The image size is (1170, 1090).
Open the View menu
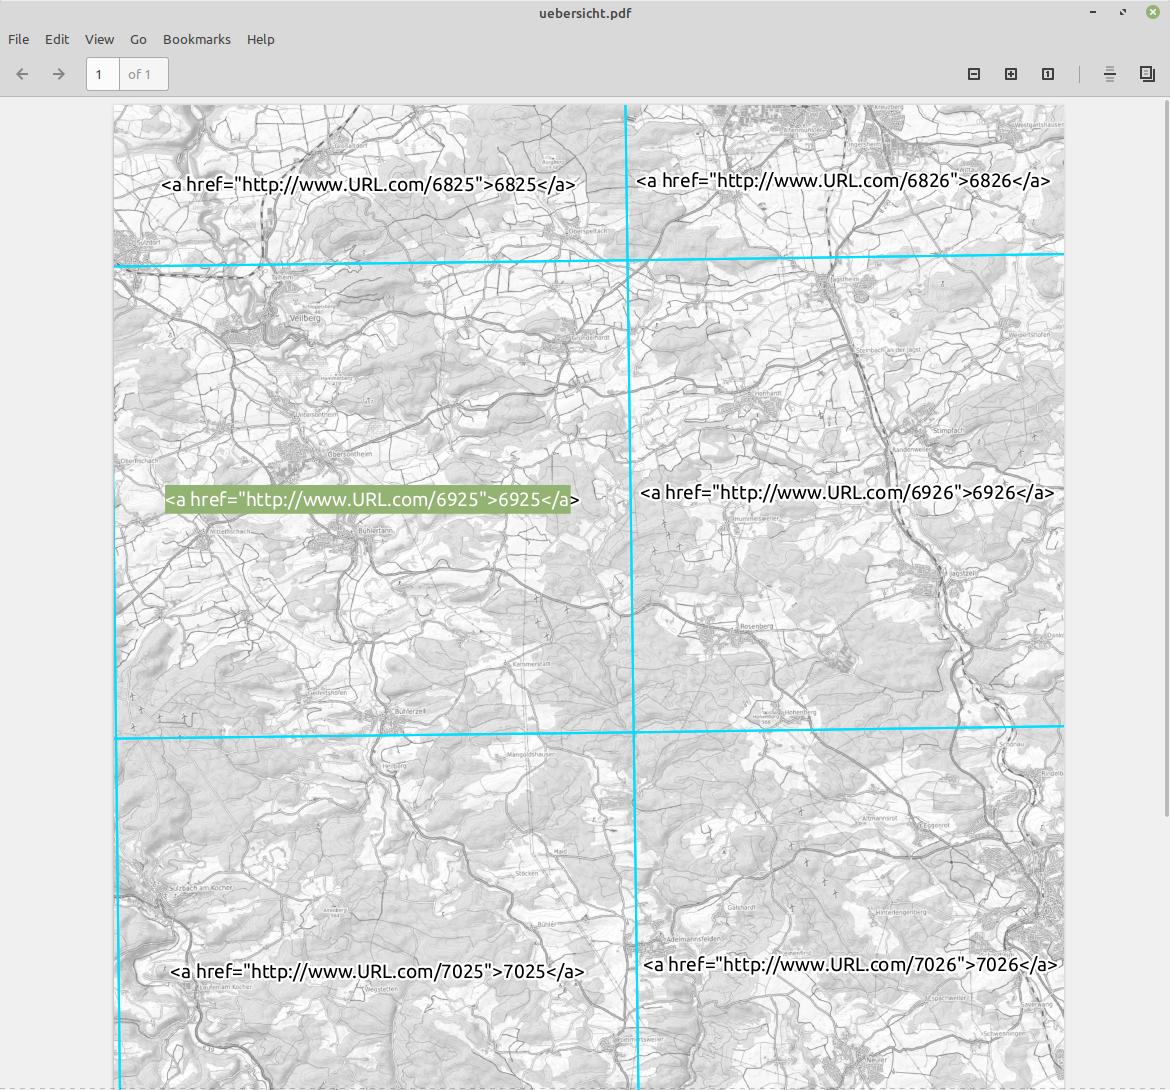pyautogui.click(x=98, y=39)
